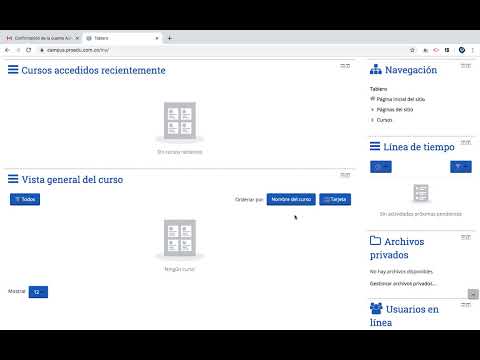Click the Tablero link in Navegación
The width and height of the screenshot is (480, 360).
click(378, 89)
